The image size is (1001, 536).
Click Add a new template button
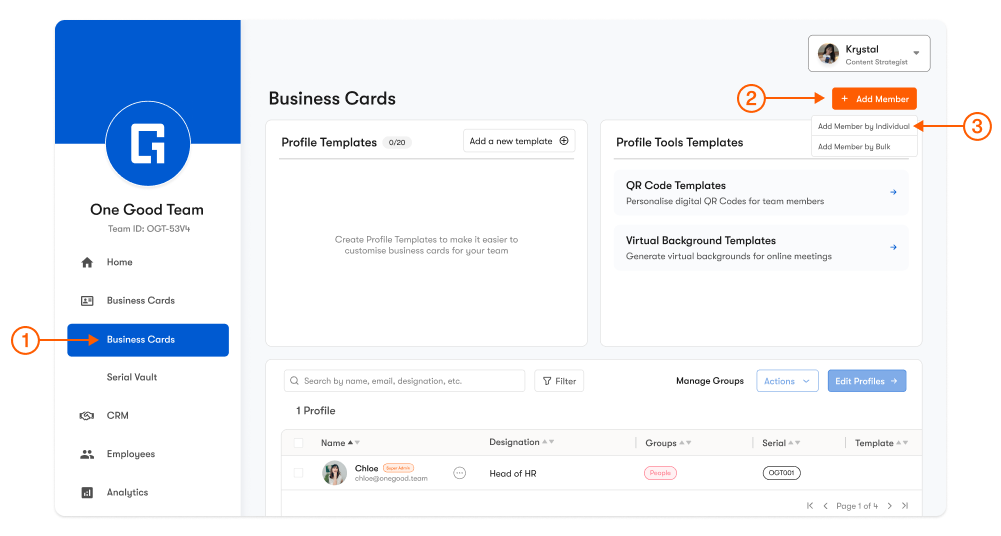(x=519, y=142)
